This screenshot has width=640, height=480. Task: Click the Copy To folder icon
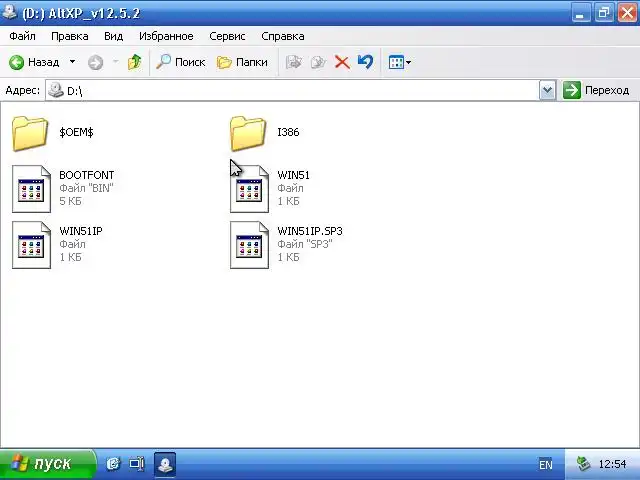(318, 62)
